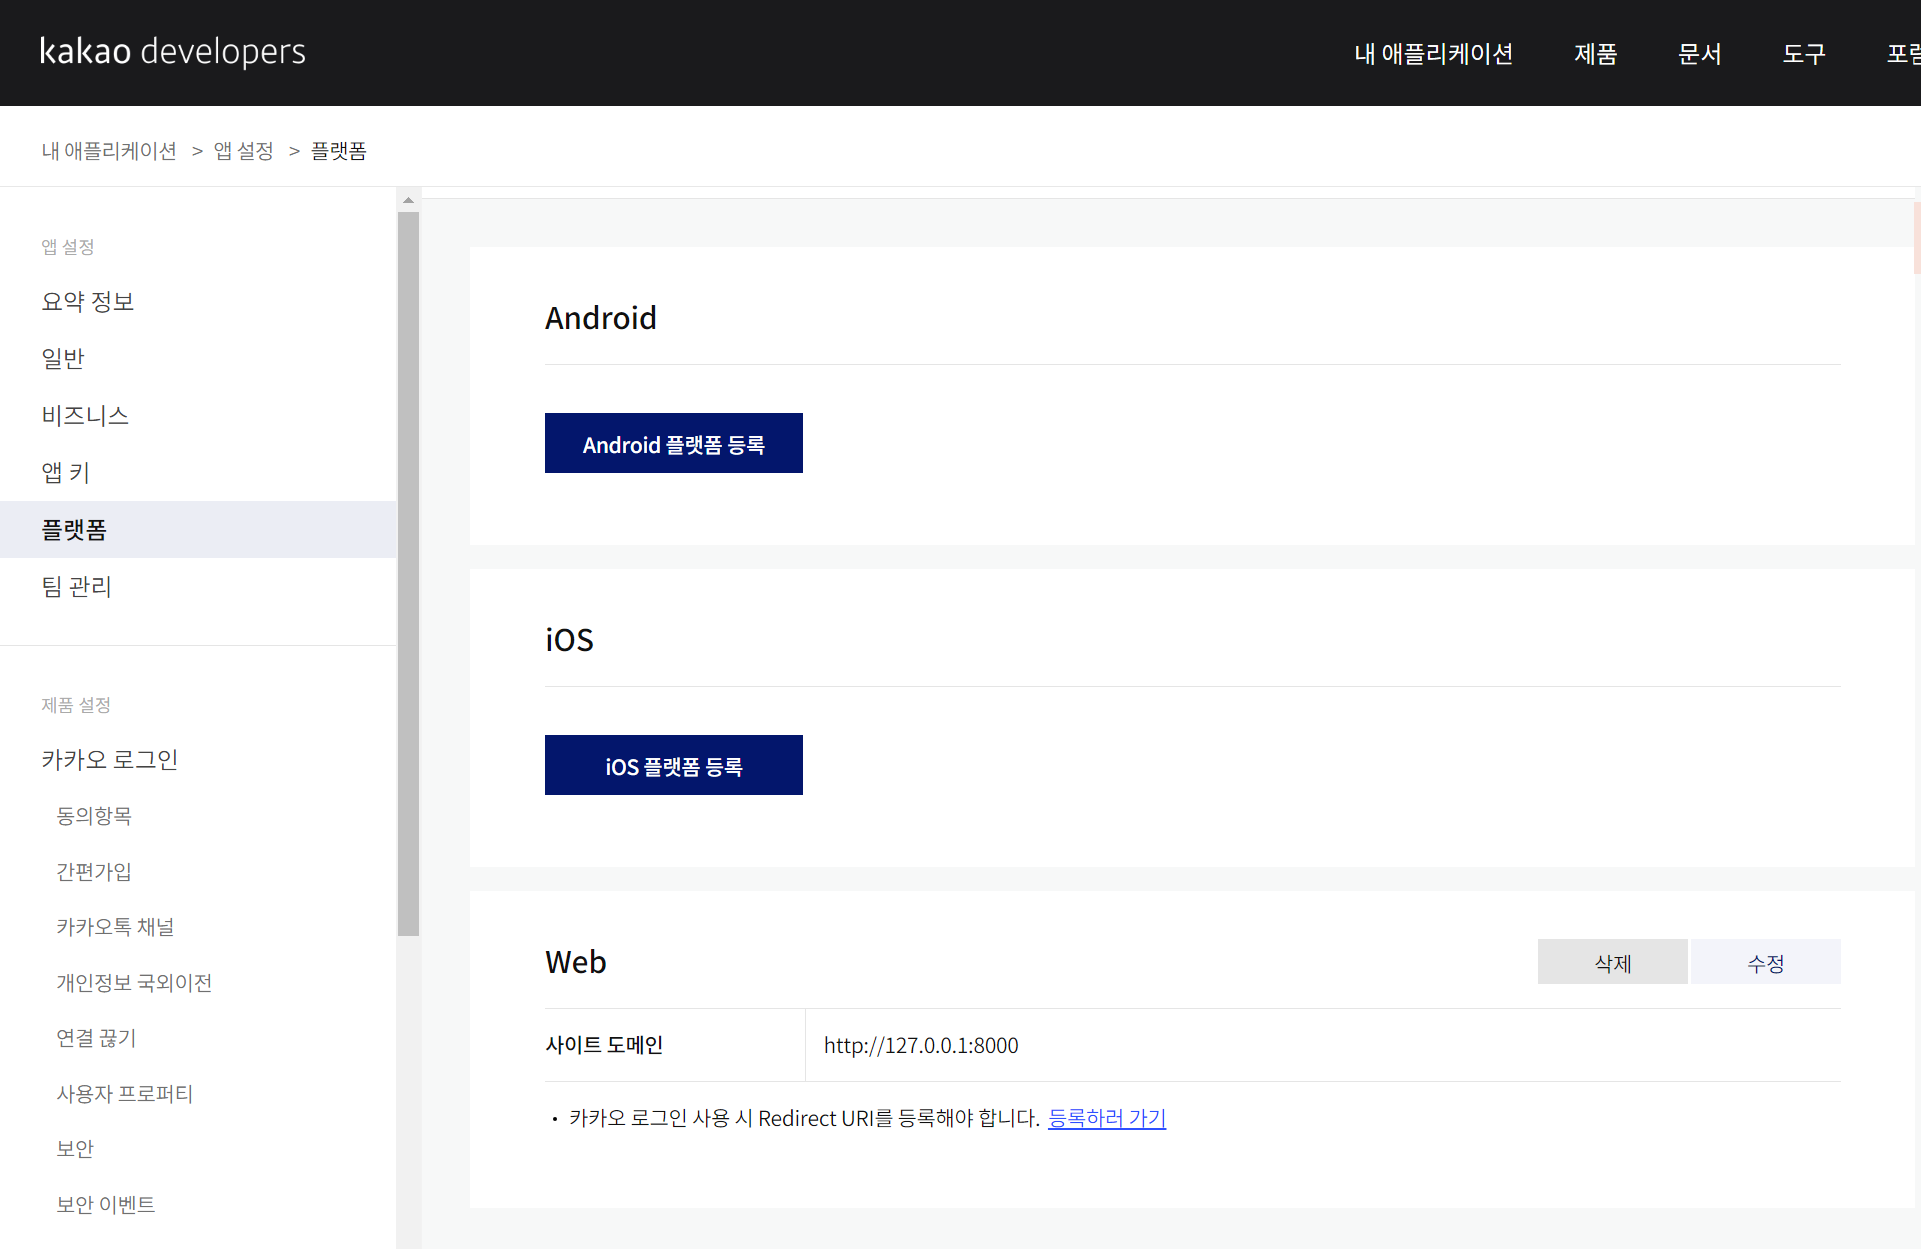Screen dimensions: 1921x1249
Task: Open 카카오톡 채널 submenu item
Action: [x=115, y=927]
